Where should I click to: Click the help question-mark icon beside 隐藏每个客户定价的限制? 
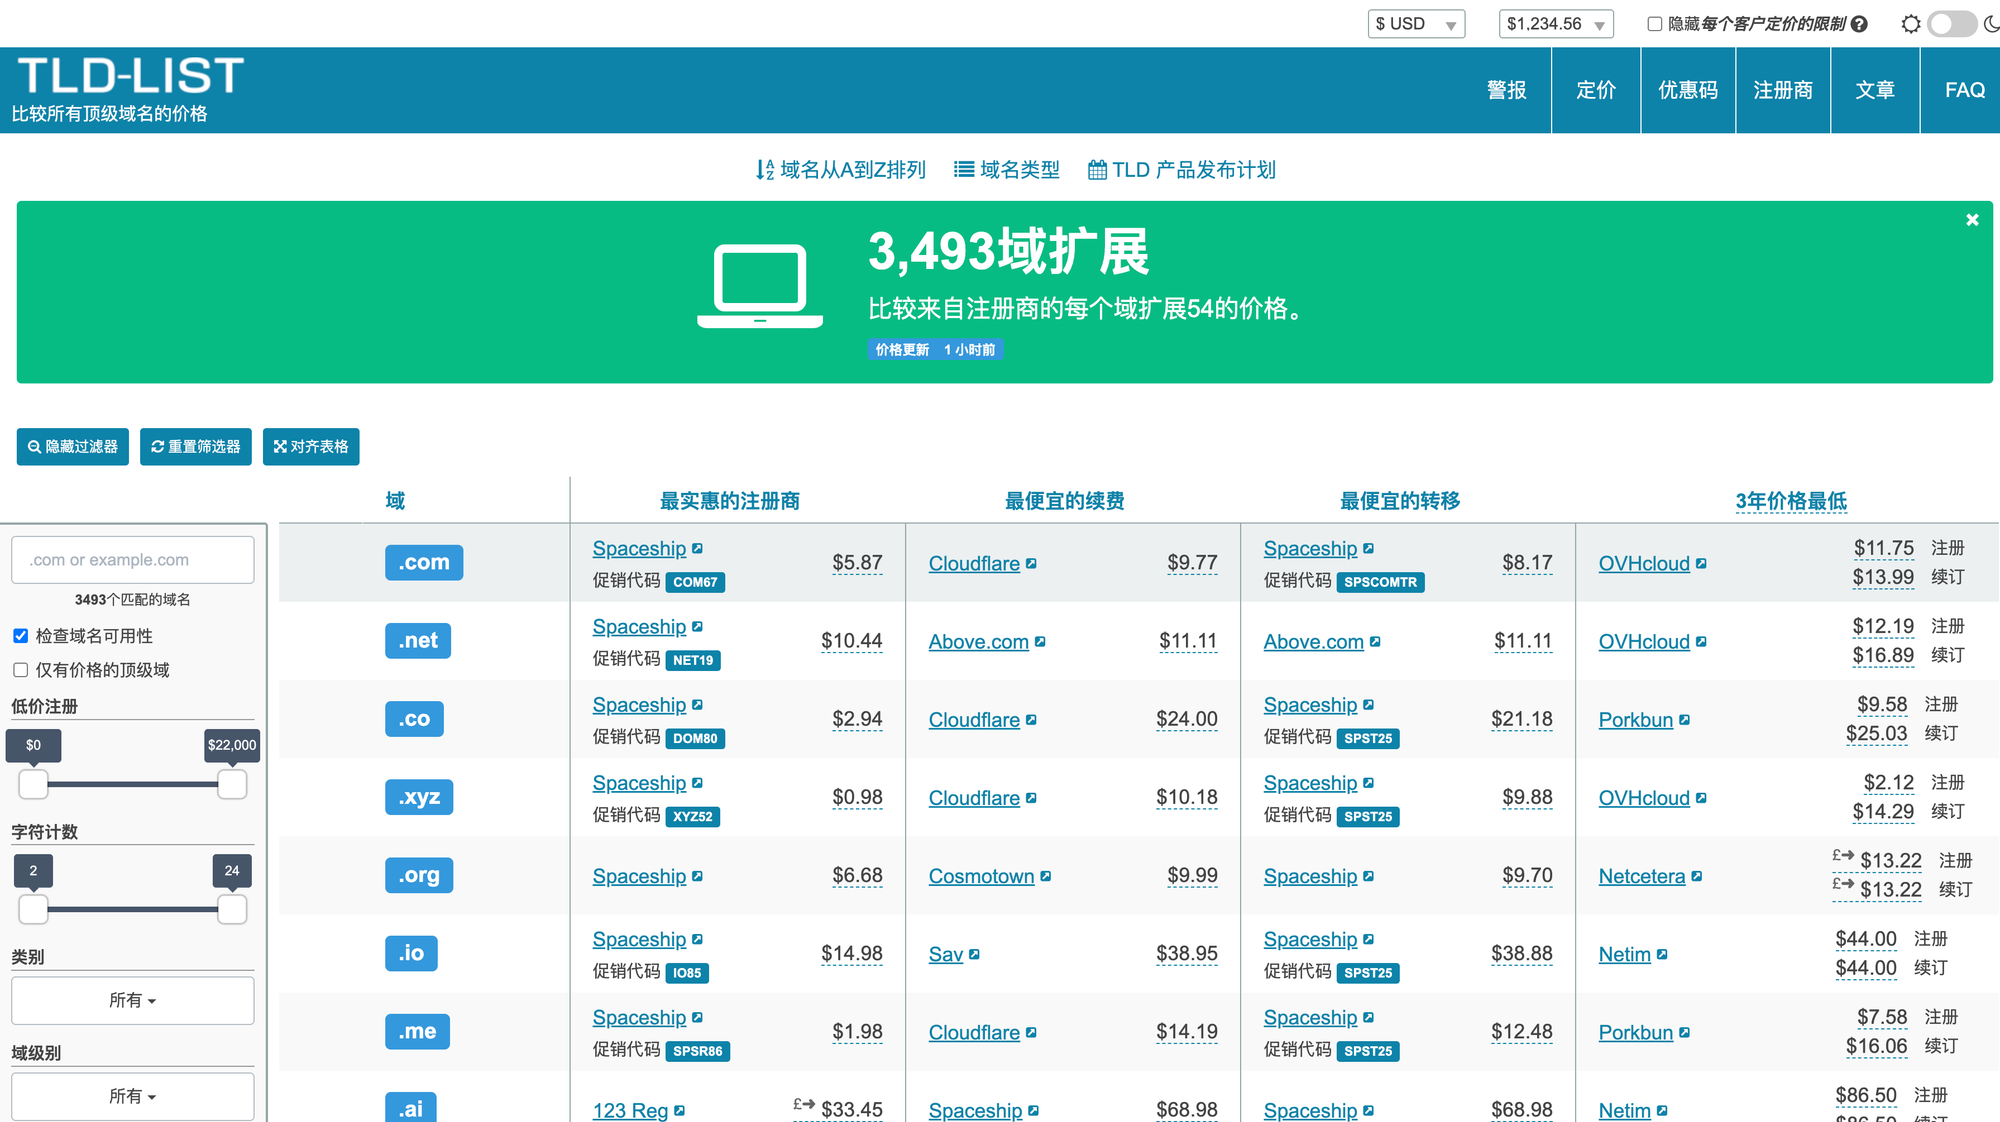point(1859,24)
